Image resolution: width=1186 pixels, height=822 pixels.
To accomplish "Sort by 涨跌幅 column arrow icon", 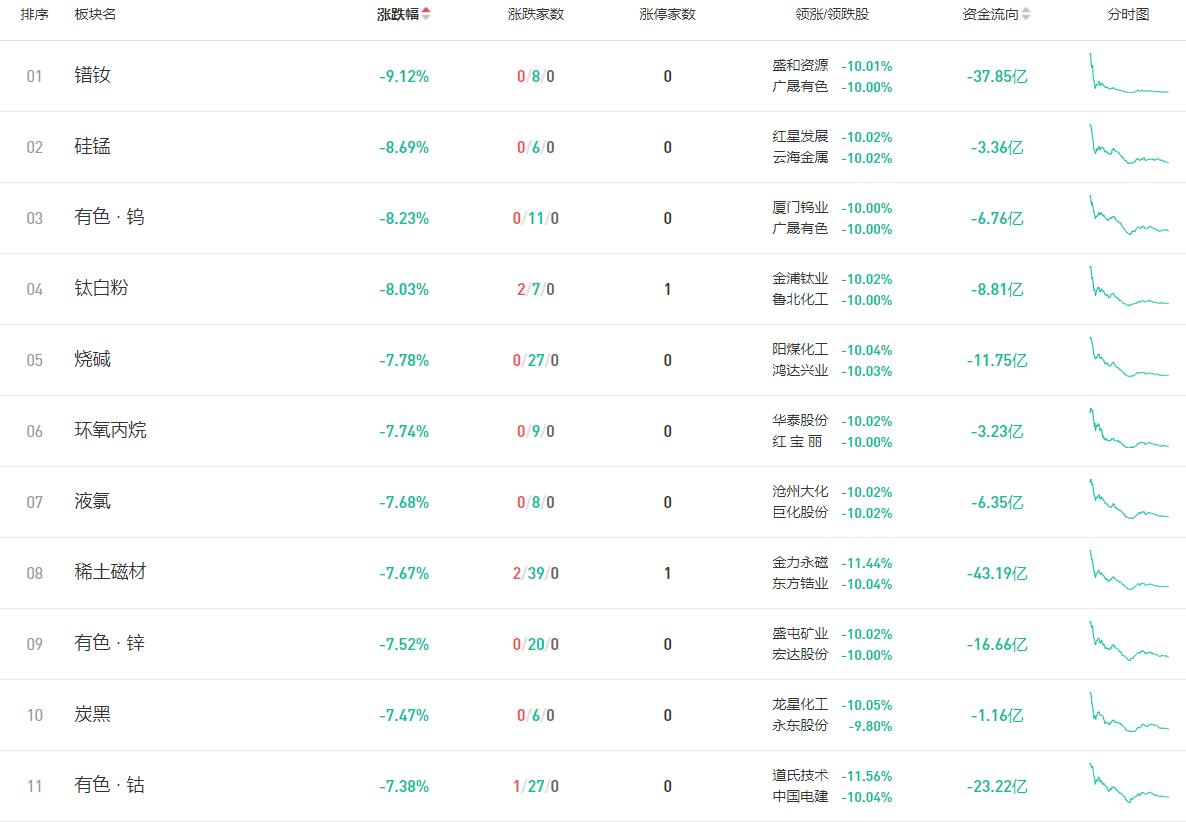I will click(427, 14).
